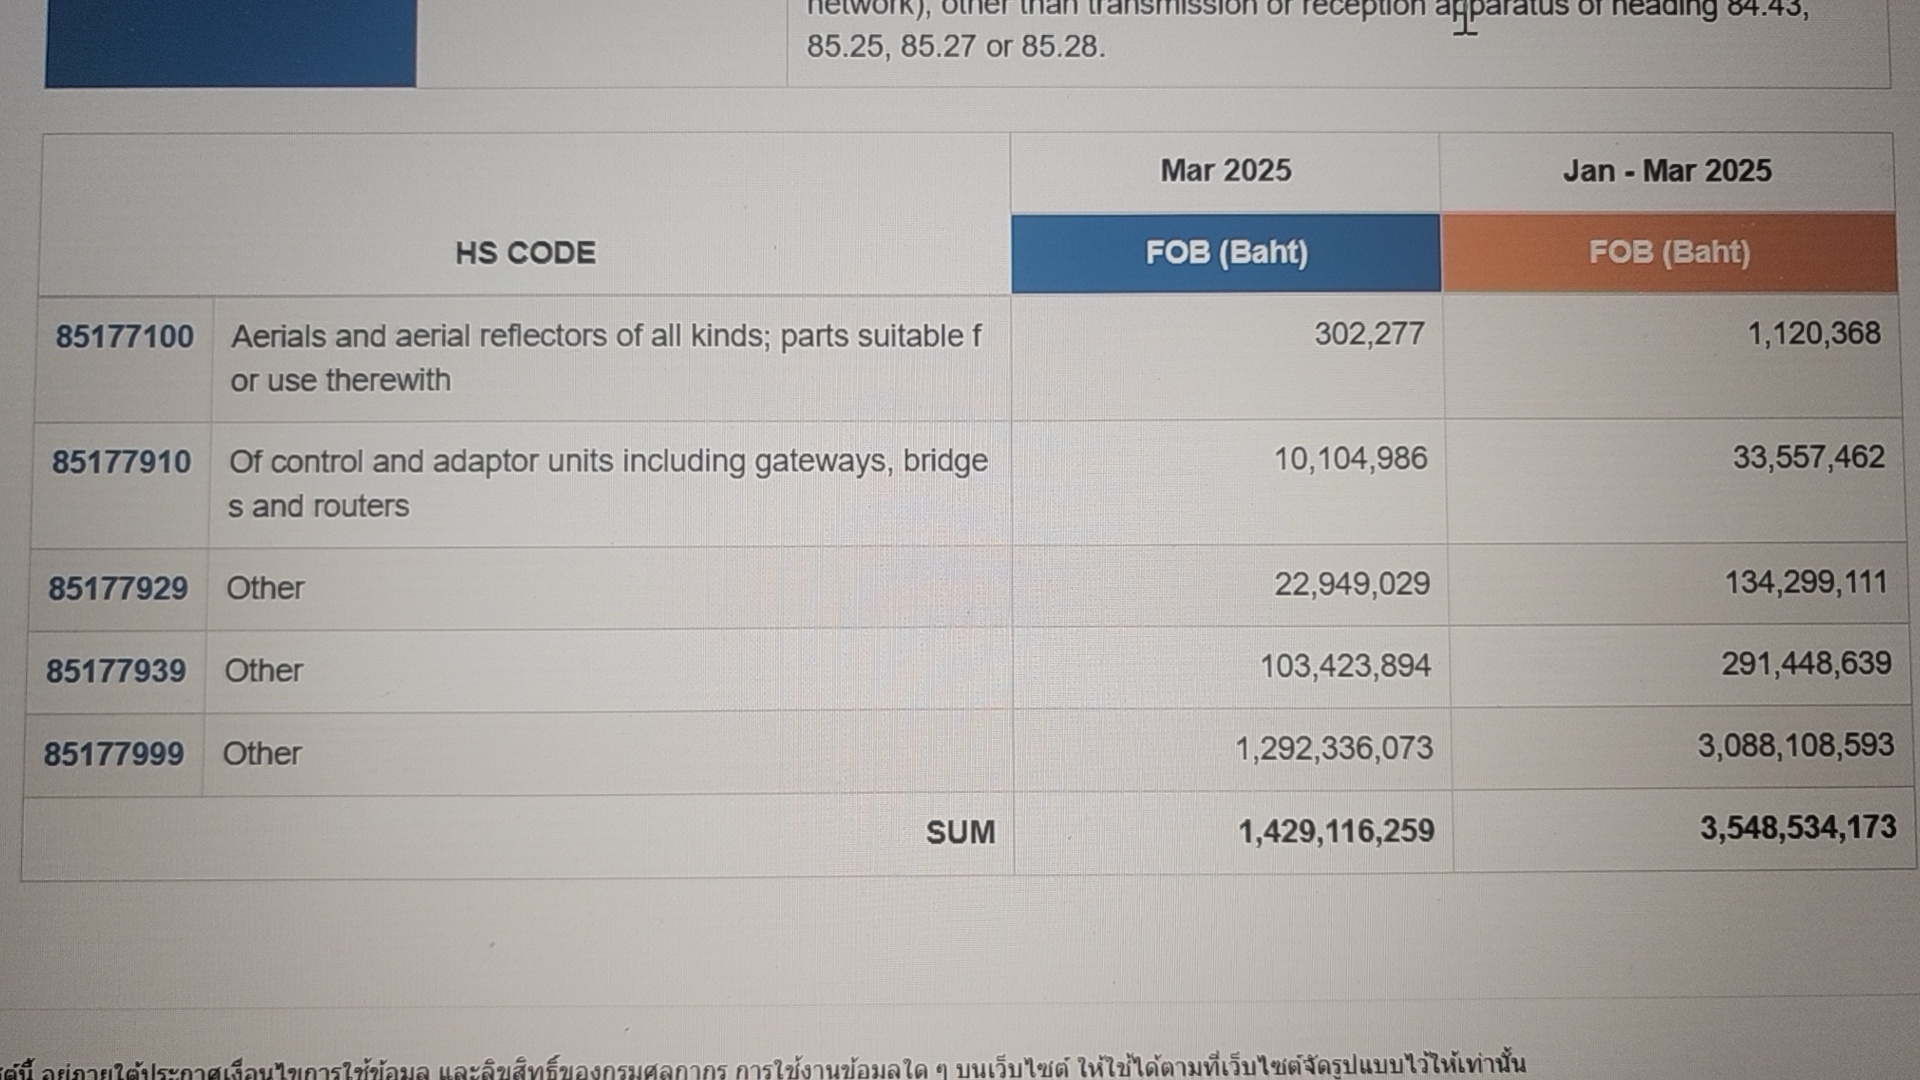
Task: Click HS code 85177929
Action: click(x=118, y=588)
